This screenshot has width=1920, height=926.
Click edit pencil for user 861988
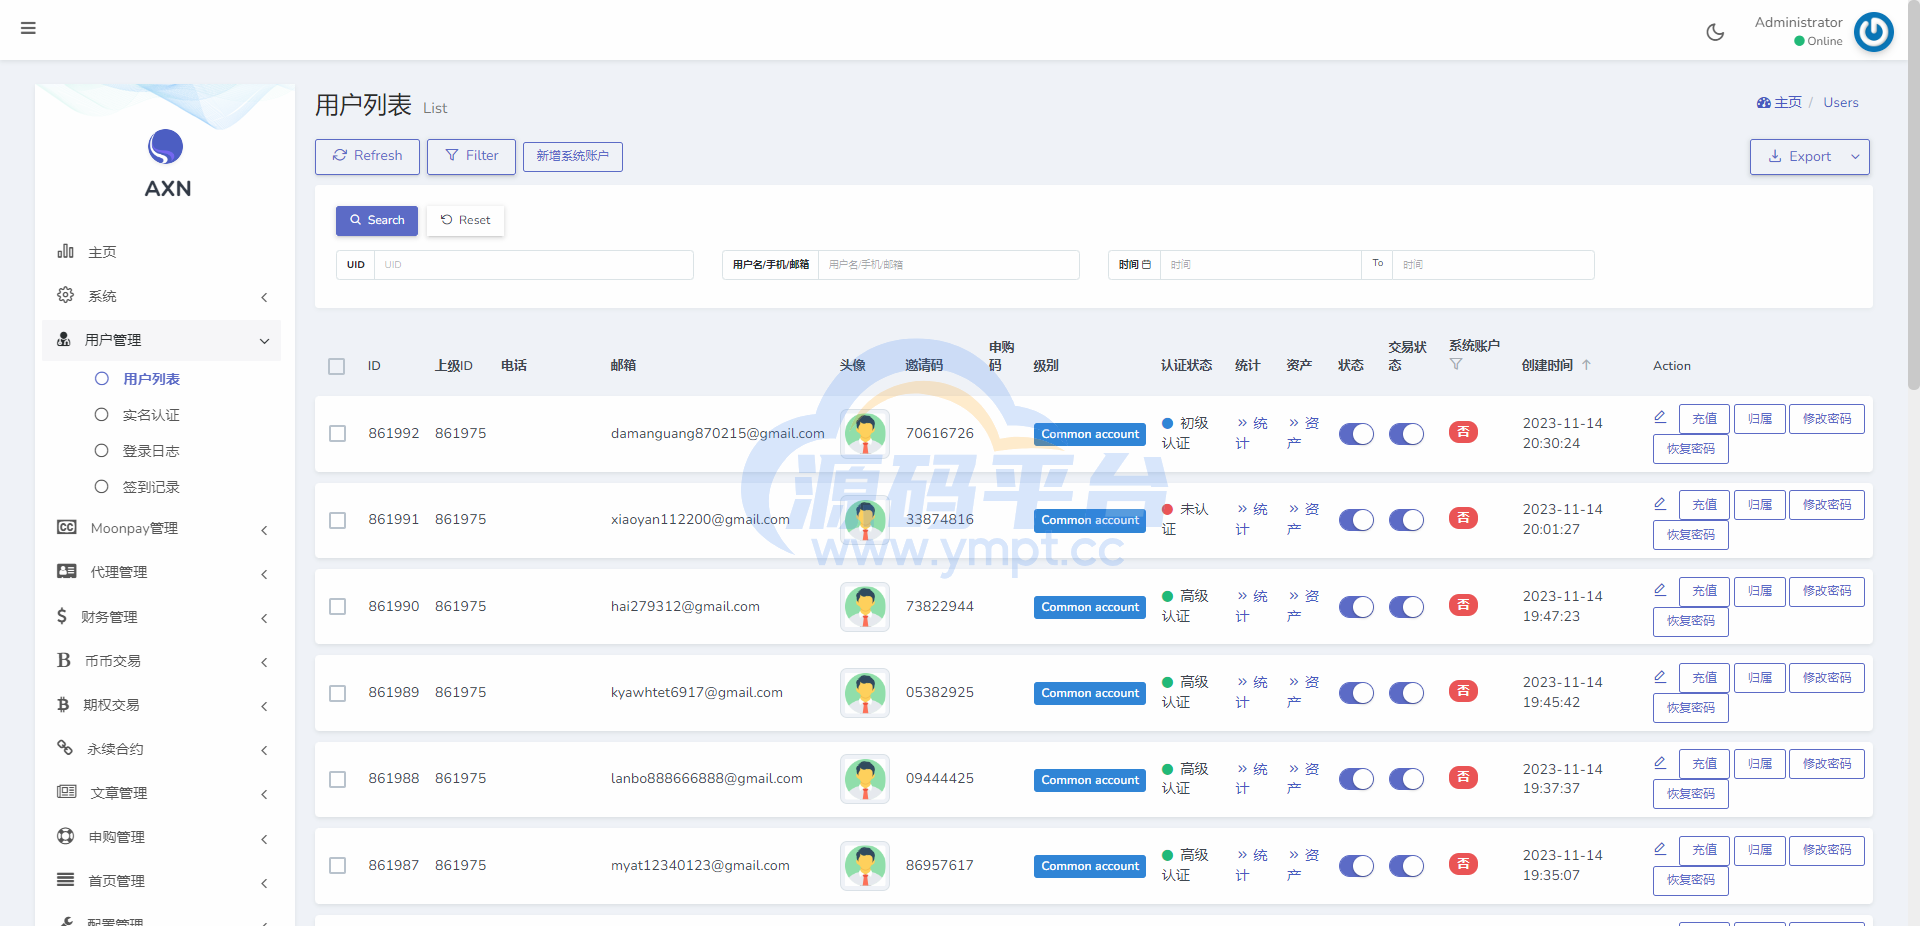1660,763
